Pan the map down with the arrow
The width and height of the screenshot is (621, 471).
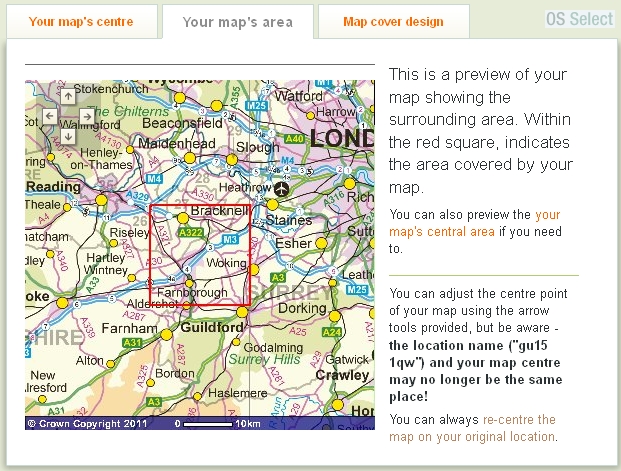68,137
